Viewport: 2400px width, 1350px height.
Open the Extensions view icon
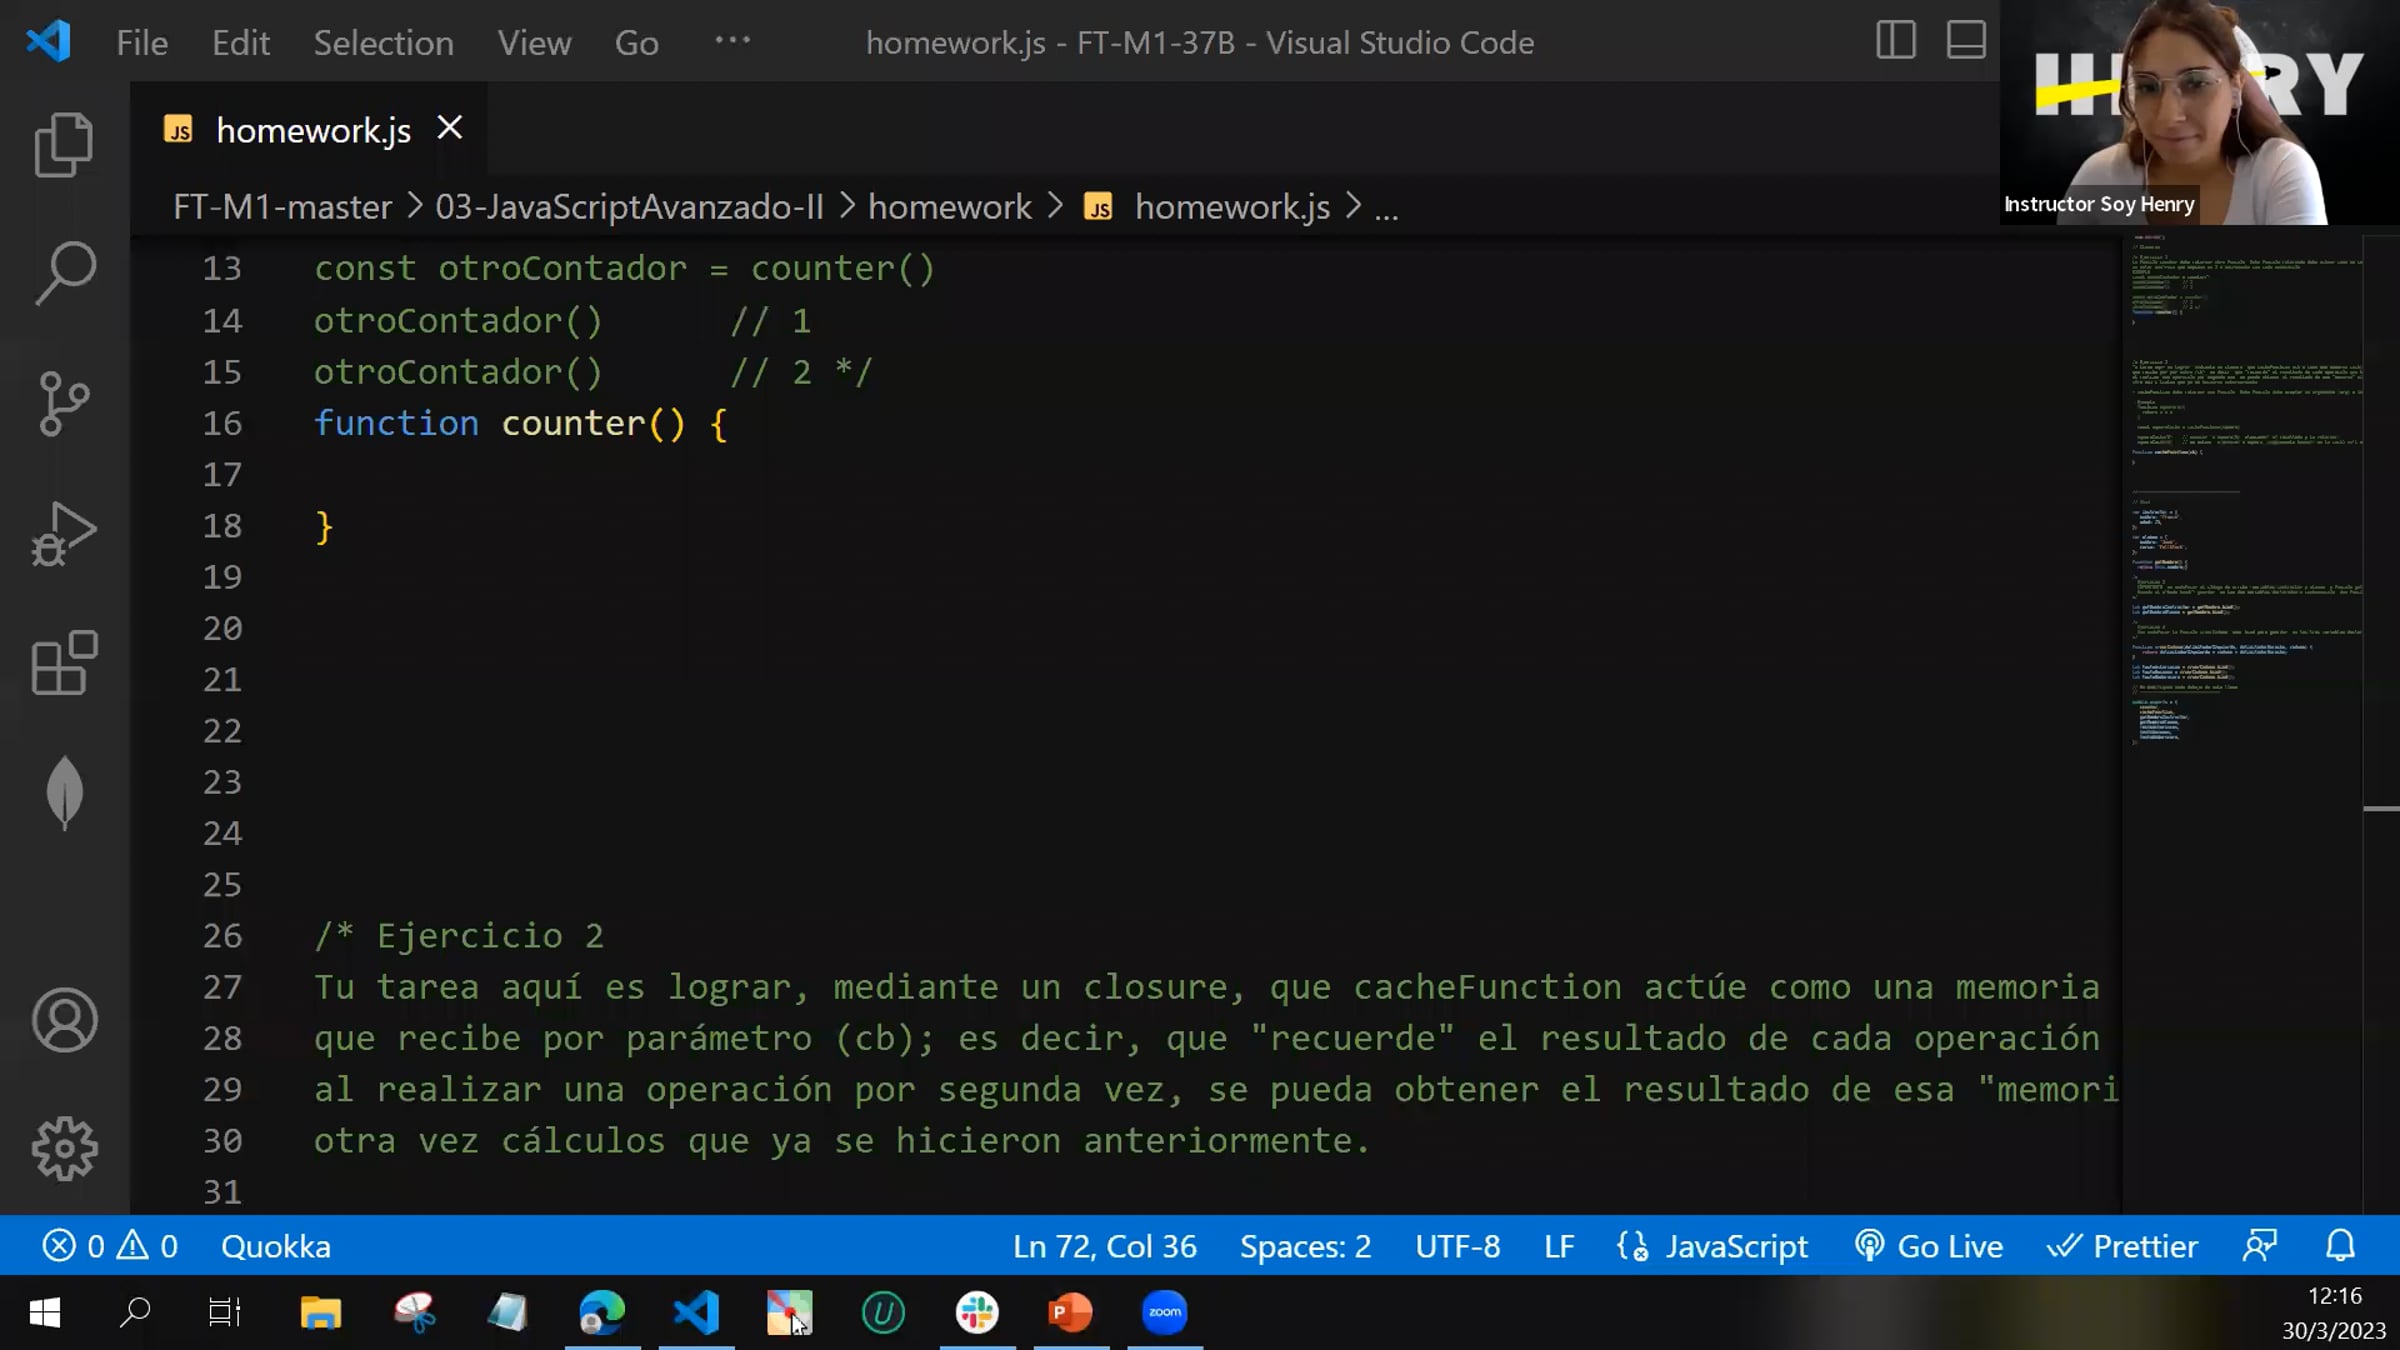pos(64,663)
